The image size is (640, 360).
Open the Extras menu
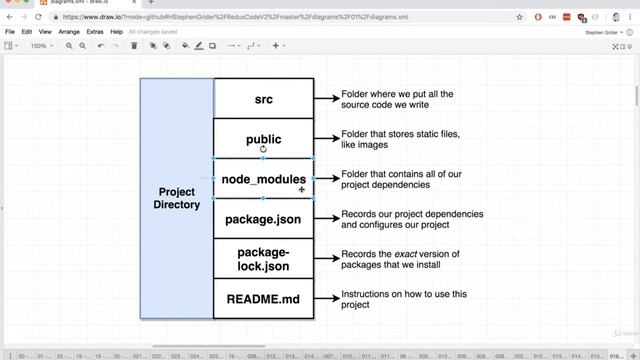95,32
